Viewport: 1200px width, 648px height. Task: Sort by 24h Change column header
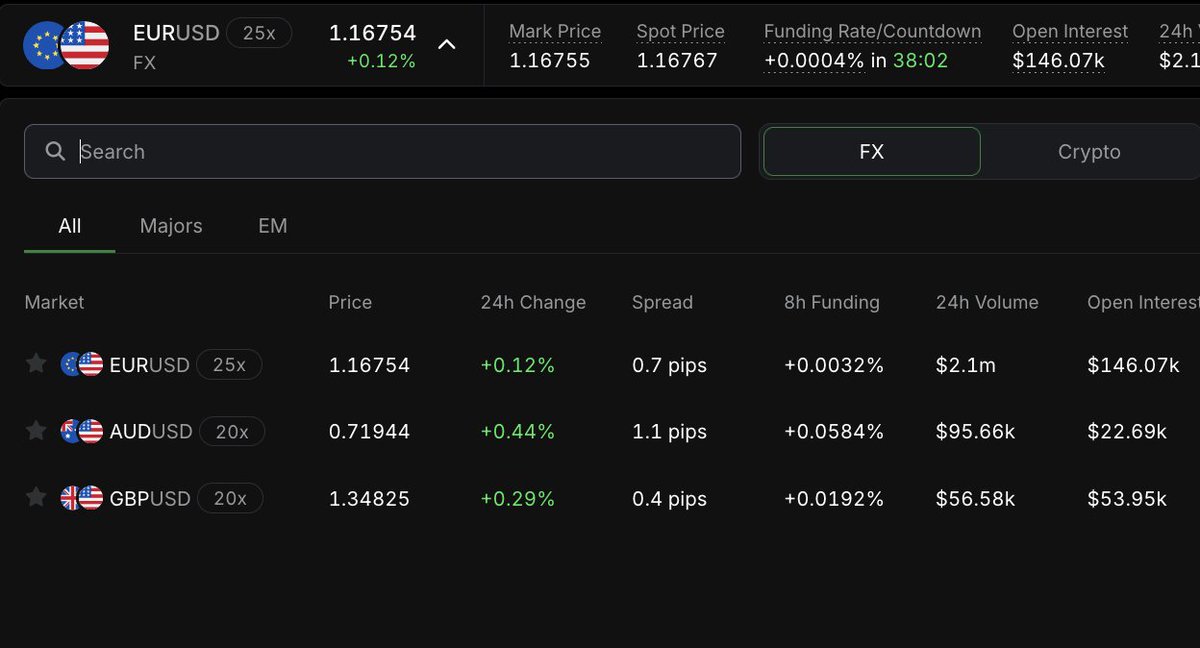click(533, 302)
